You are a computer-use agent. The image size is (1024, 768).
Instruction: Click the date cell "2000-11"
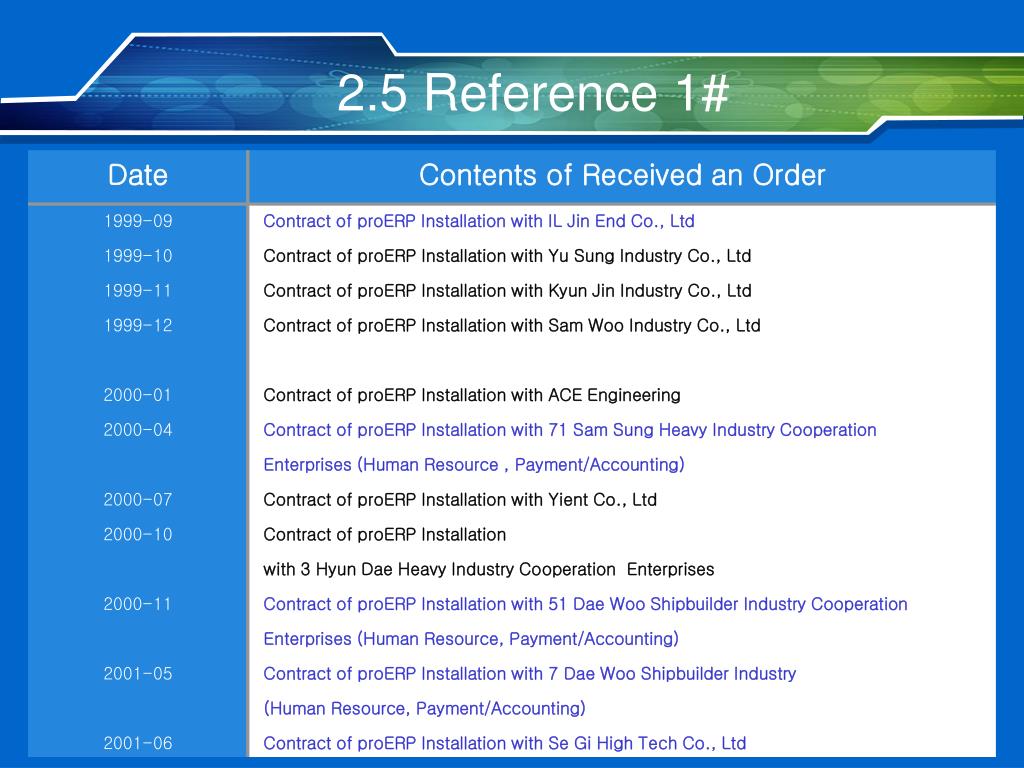[x=138, y=604]
